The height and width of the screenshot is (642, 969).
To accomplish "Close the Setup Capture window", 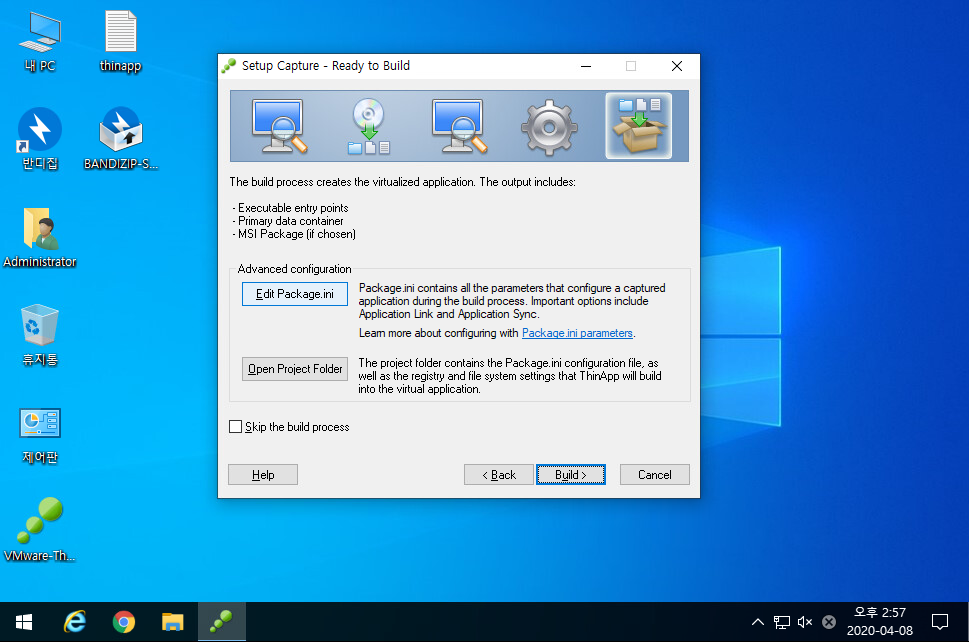I will point(677,66).
